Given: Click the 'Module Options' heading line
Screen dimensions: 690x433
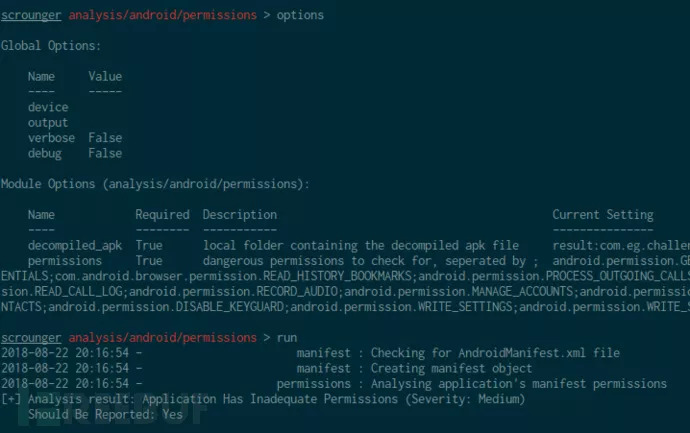Looking at the screenshot, I should pyautogui.click(x=155, y=184).
